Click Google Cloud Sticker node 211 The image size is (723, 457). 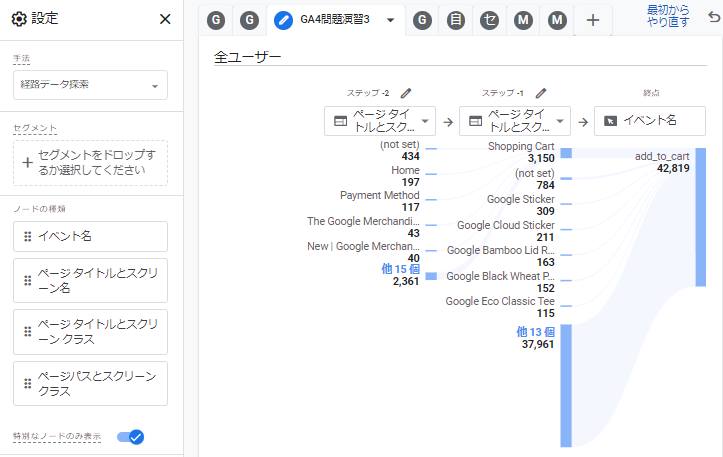tap(506, 231)
